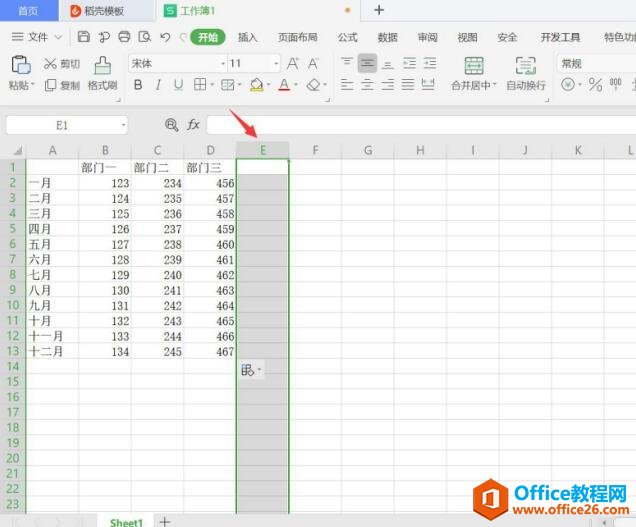636x527 pixels.
Task: Select the Sheet1 tab
Action: coord(126,522)
